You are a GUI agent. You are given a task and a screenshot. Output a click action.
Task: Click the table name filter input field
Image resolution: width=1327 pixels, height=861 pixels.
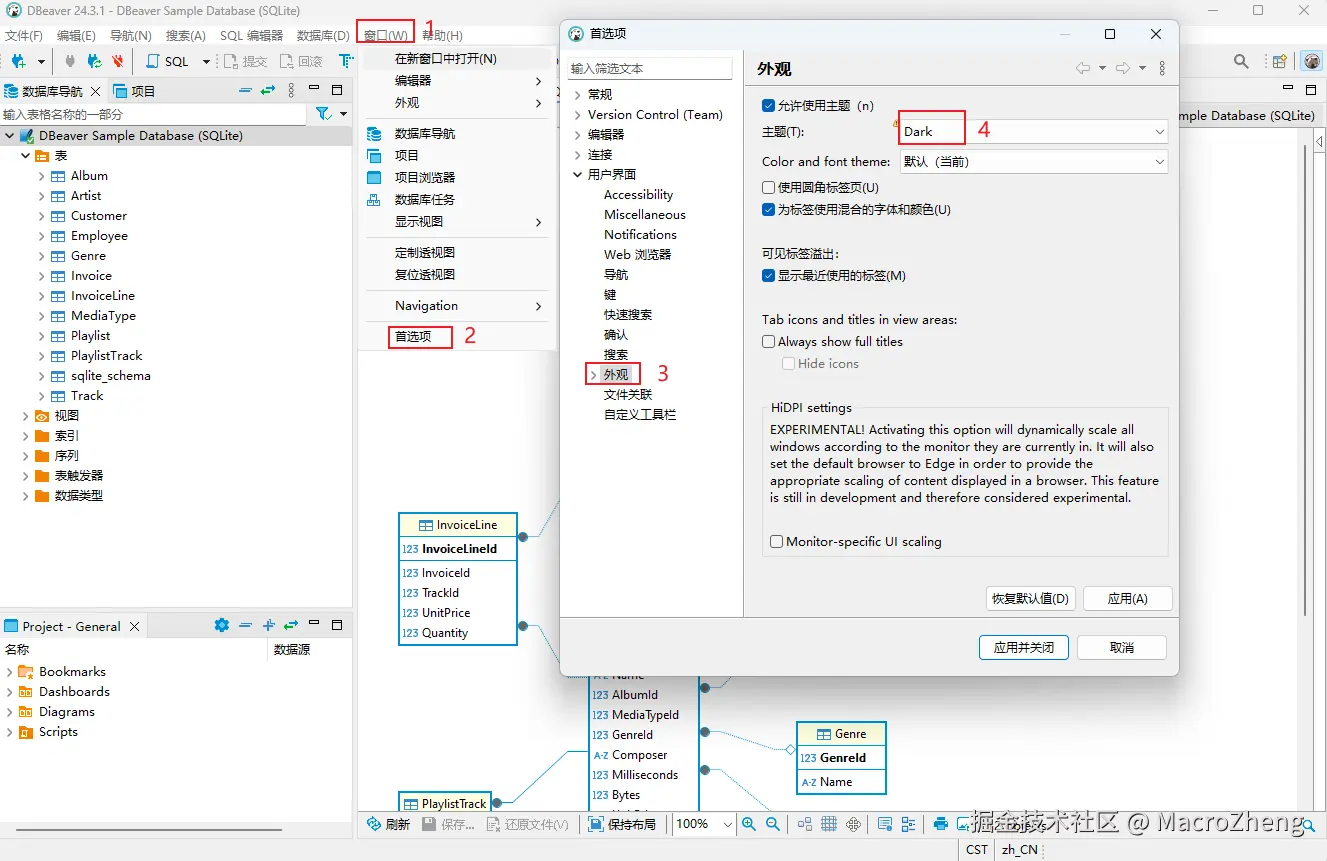coord(153,114)
